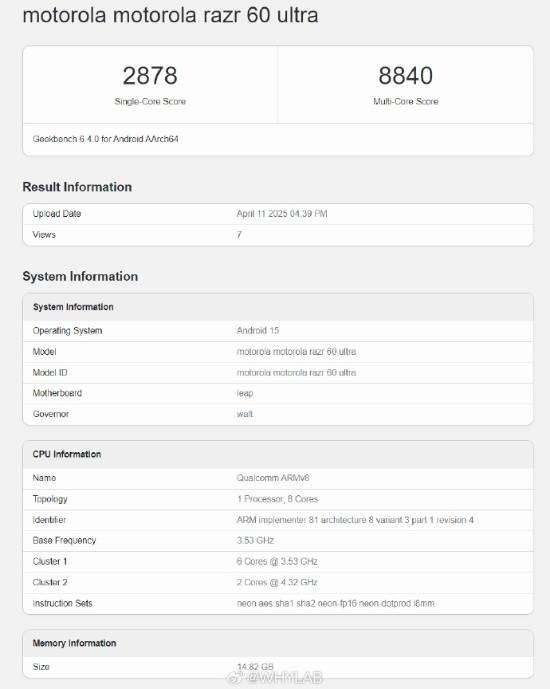
Task: Select the Model row value 'motorola motorola razr 60 ultra'
Action: click(x=296, y=352)
